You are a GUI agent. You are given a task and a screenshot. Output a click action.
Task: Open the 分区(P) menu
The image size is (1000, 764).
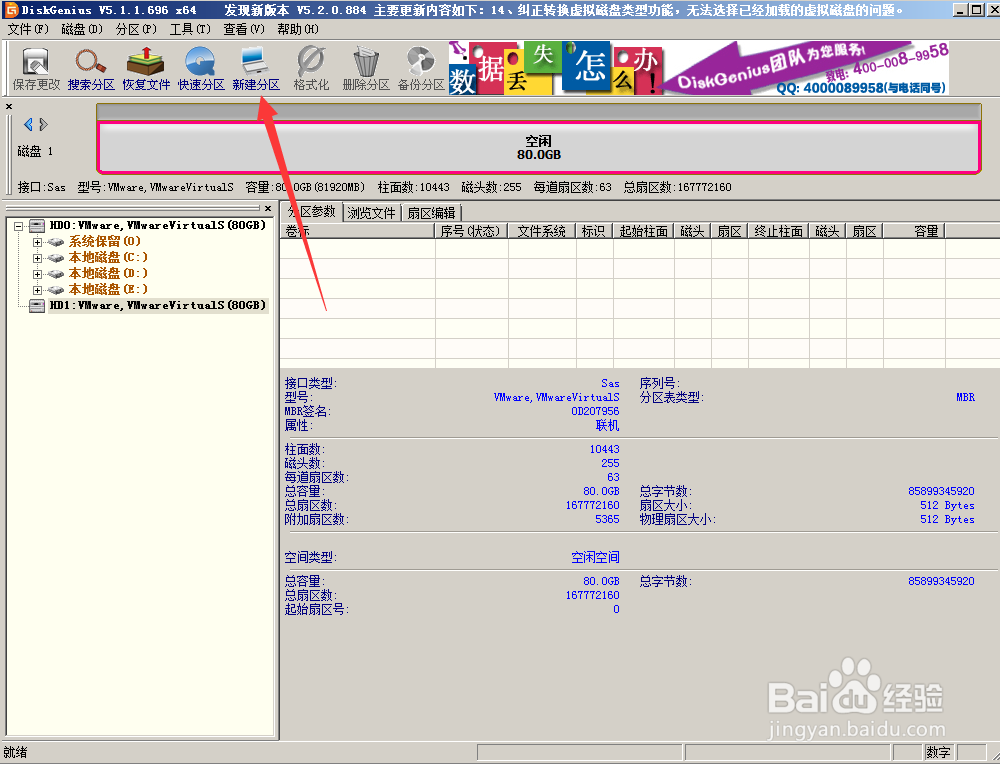tap(136, 29)
